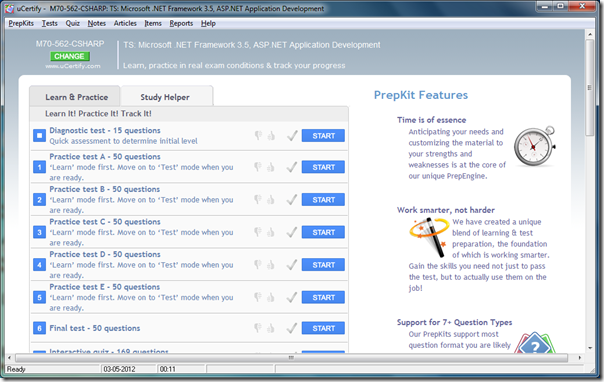Click the uCertify app icon in title bar
The image size is (604, 382).
click(9, 8)
